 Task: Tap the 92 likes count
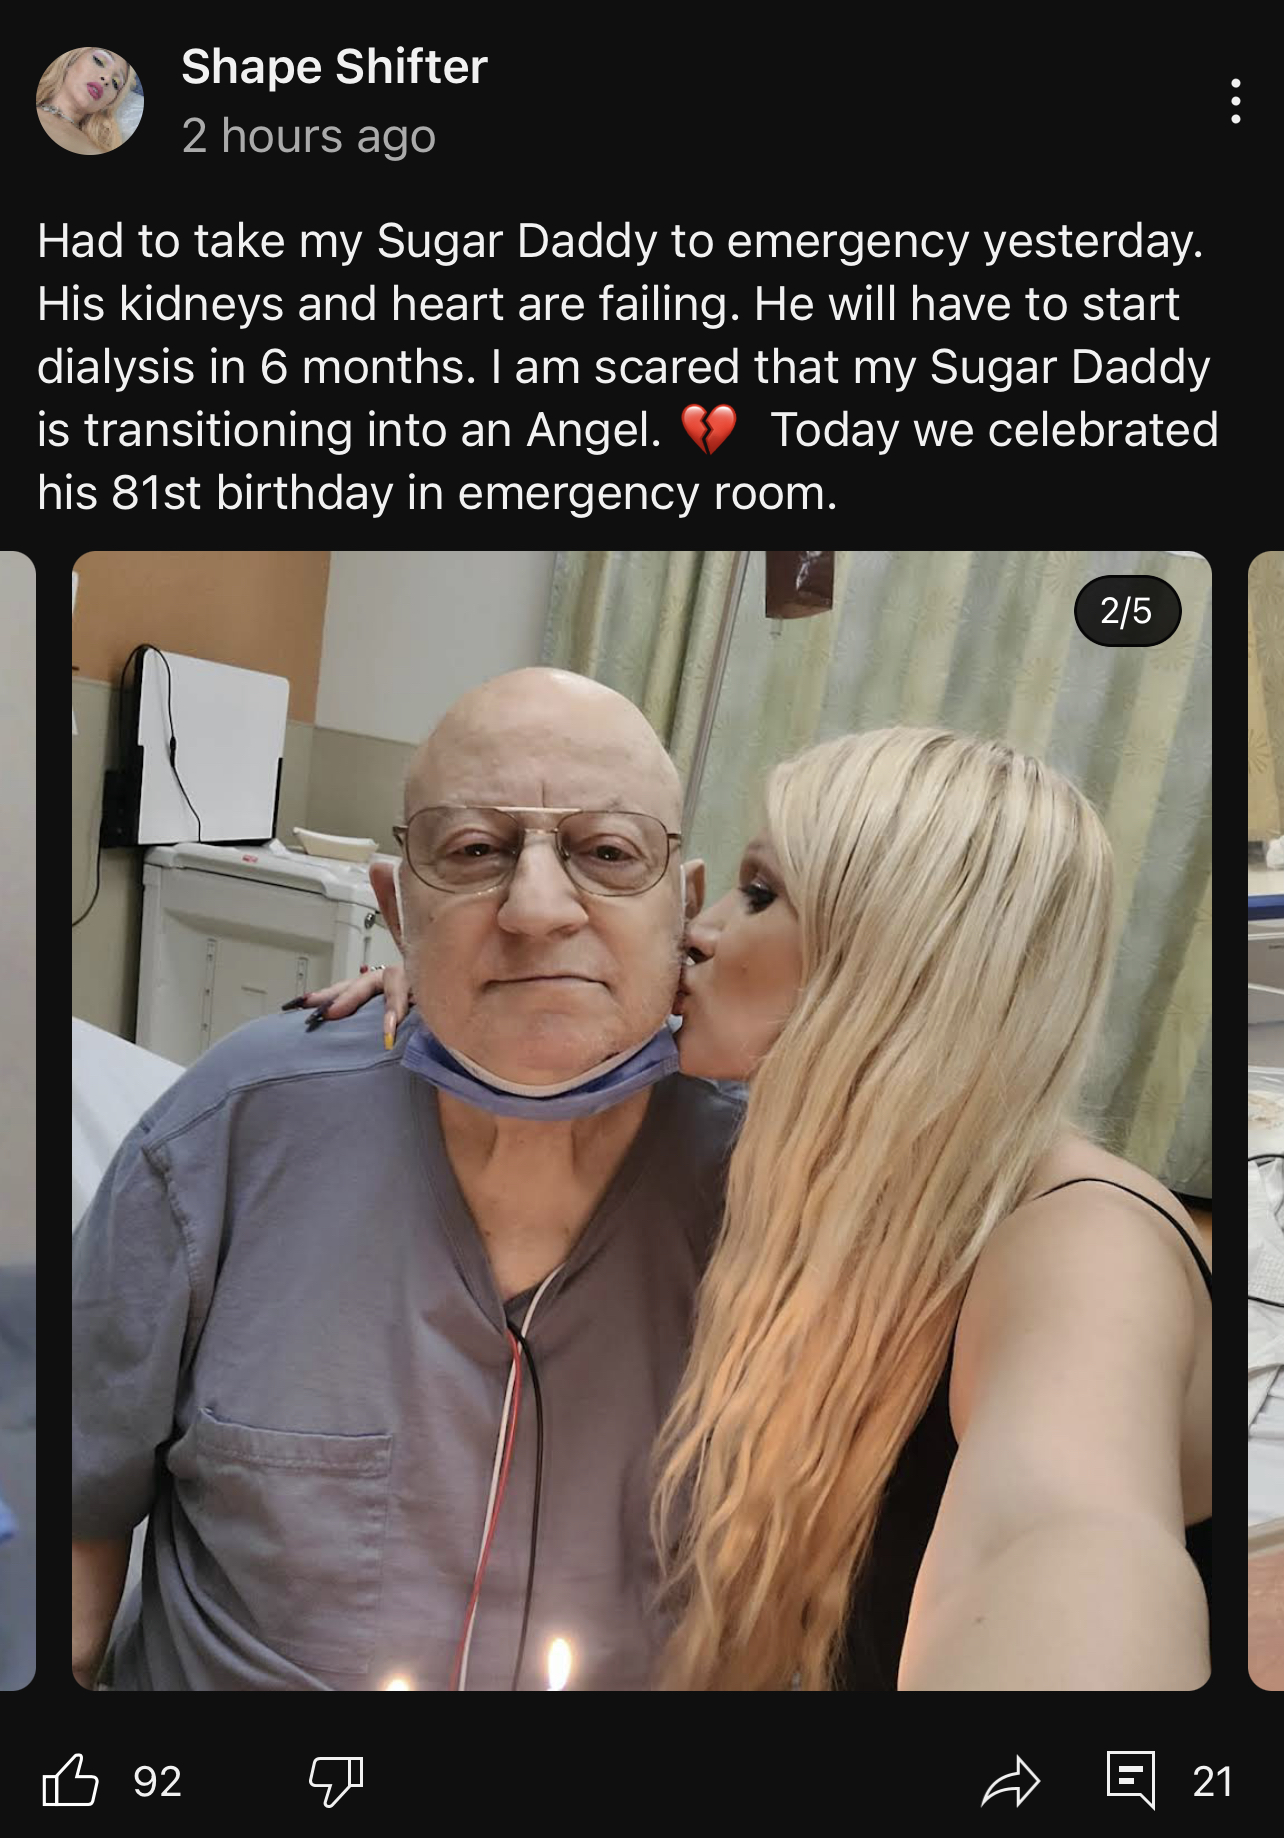157,1781
